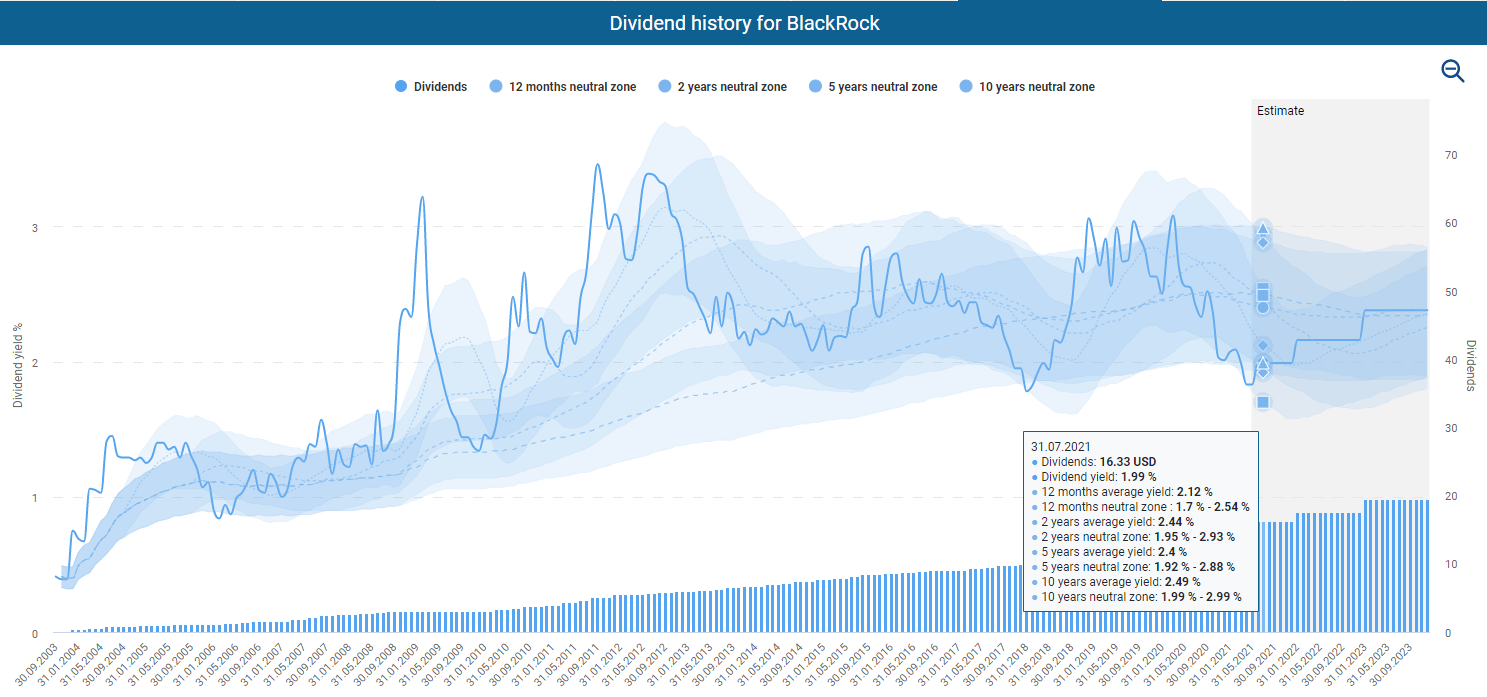Click the '10' tick on the dividends axis
The height and width of the screenshot is (697, 1487).
click(x=1450, y=565)
